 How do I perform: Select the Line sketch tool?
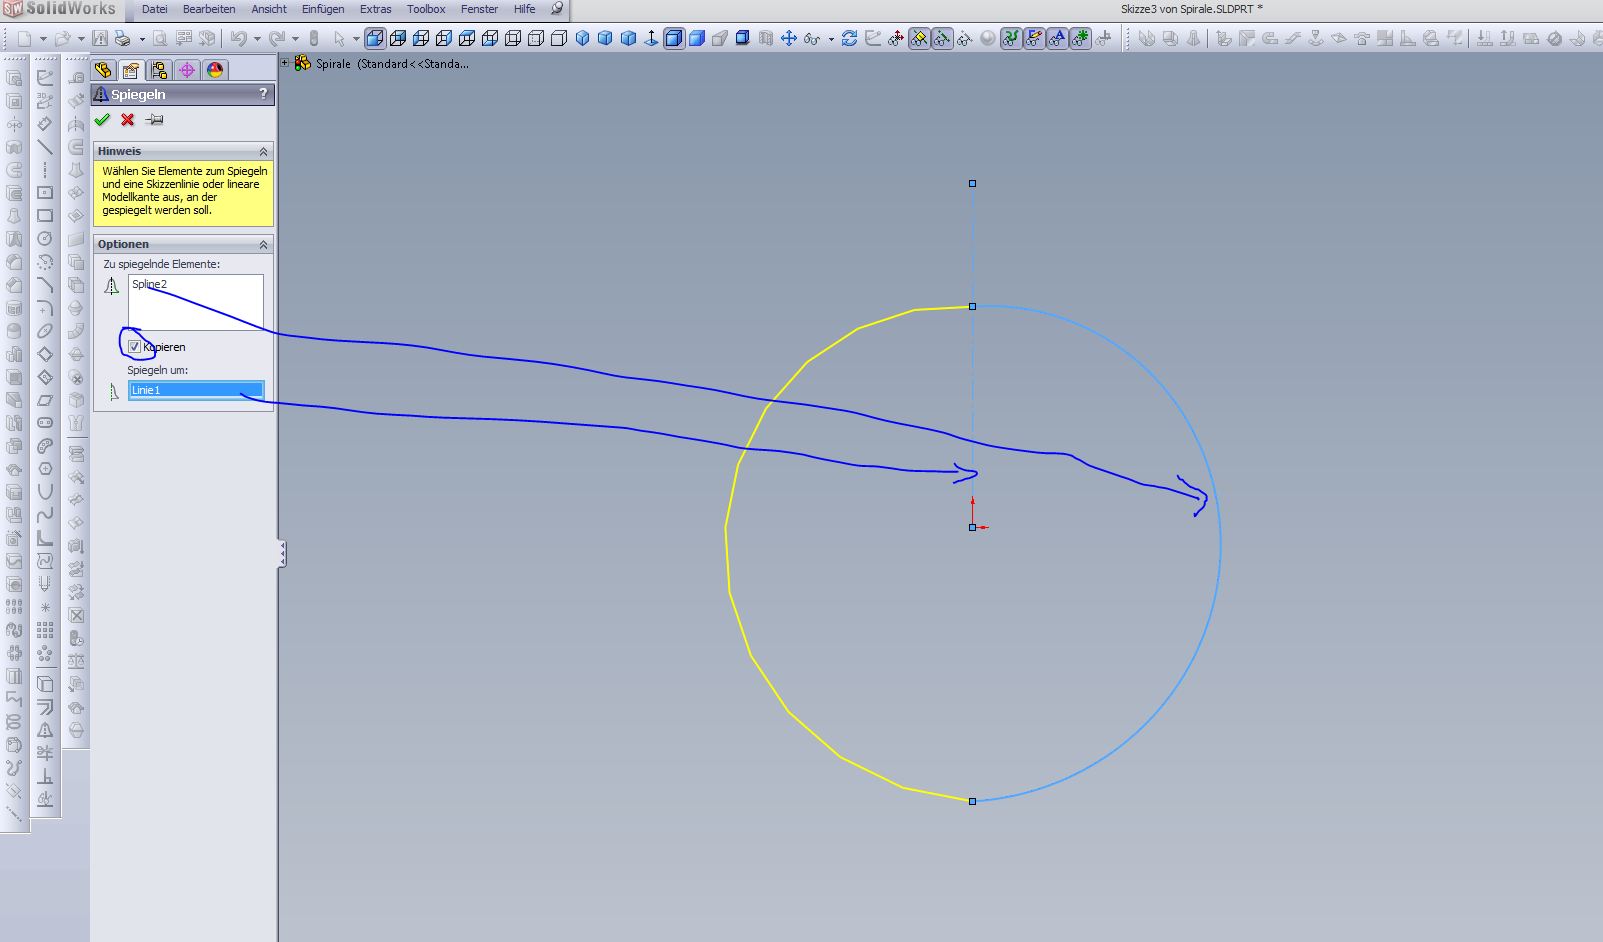pyautogui.click(x=45, y=146)
